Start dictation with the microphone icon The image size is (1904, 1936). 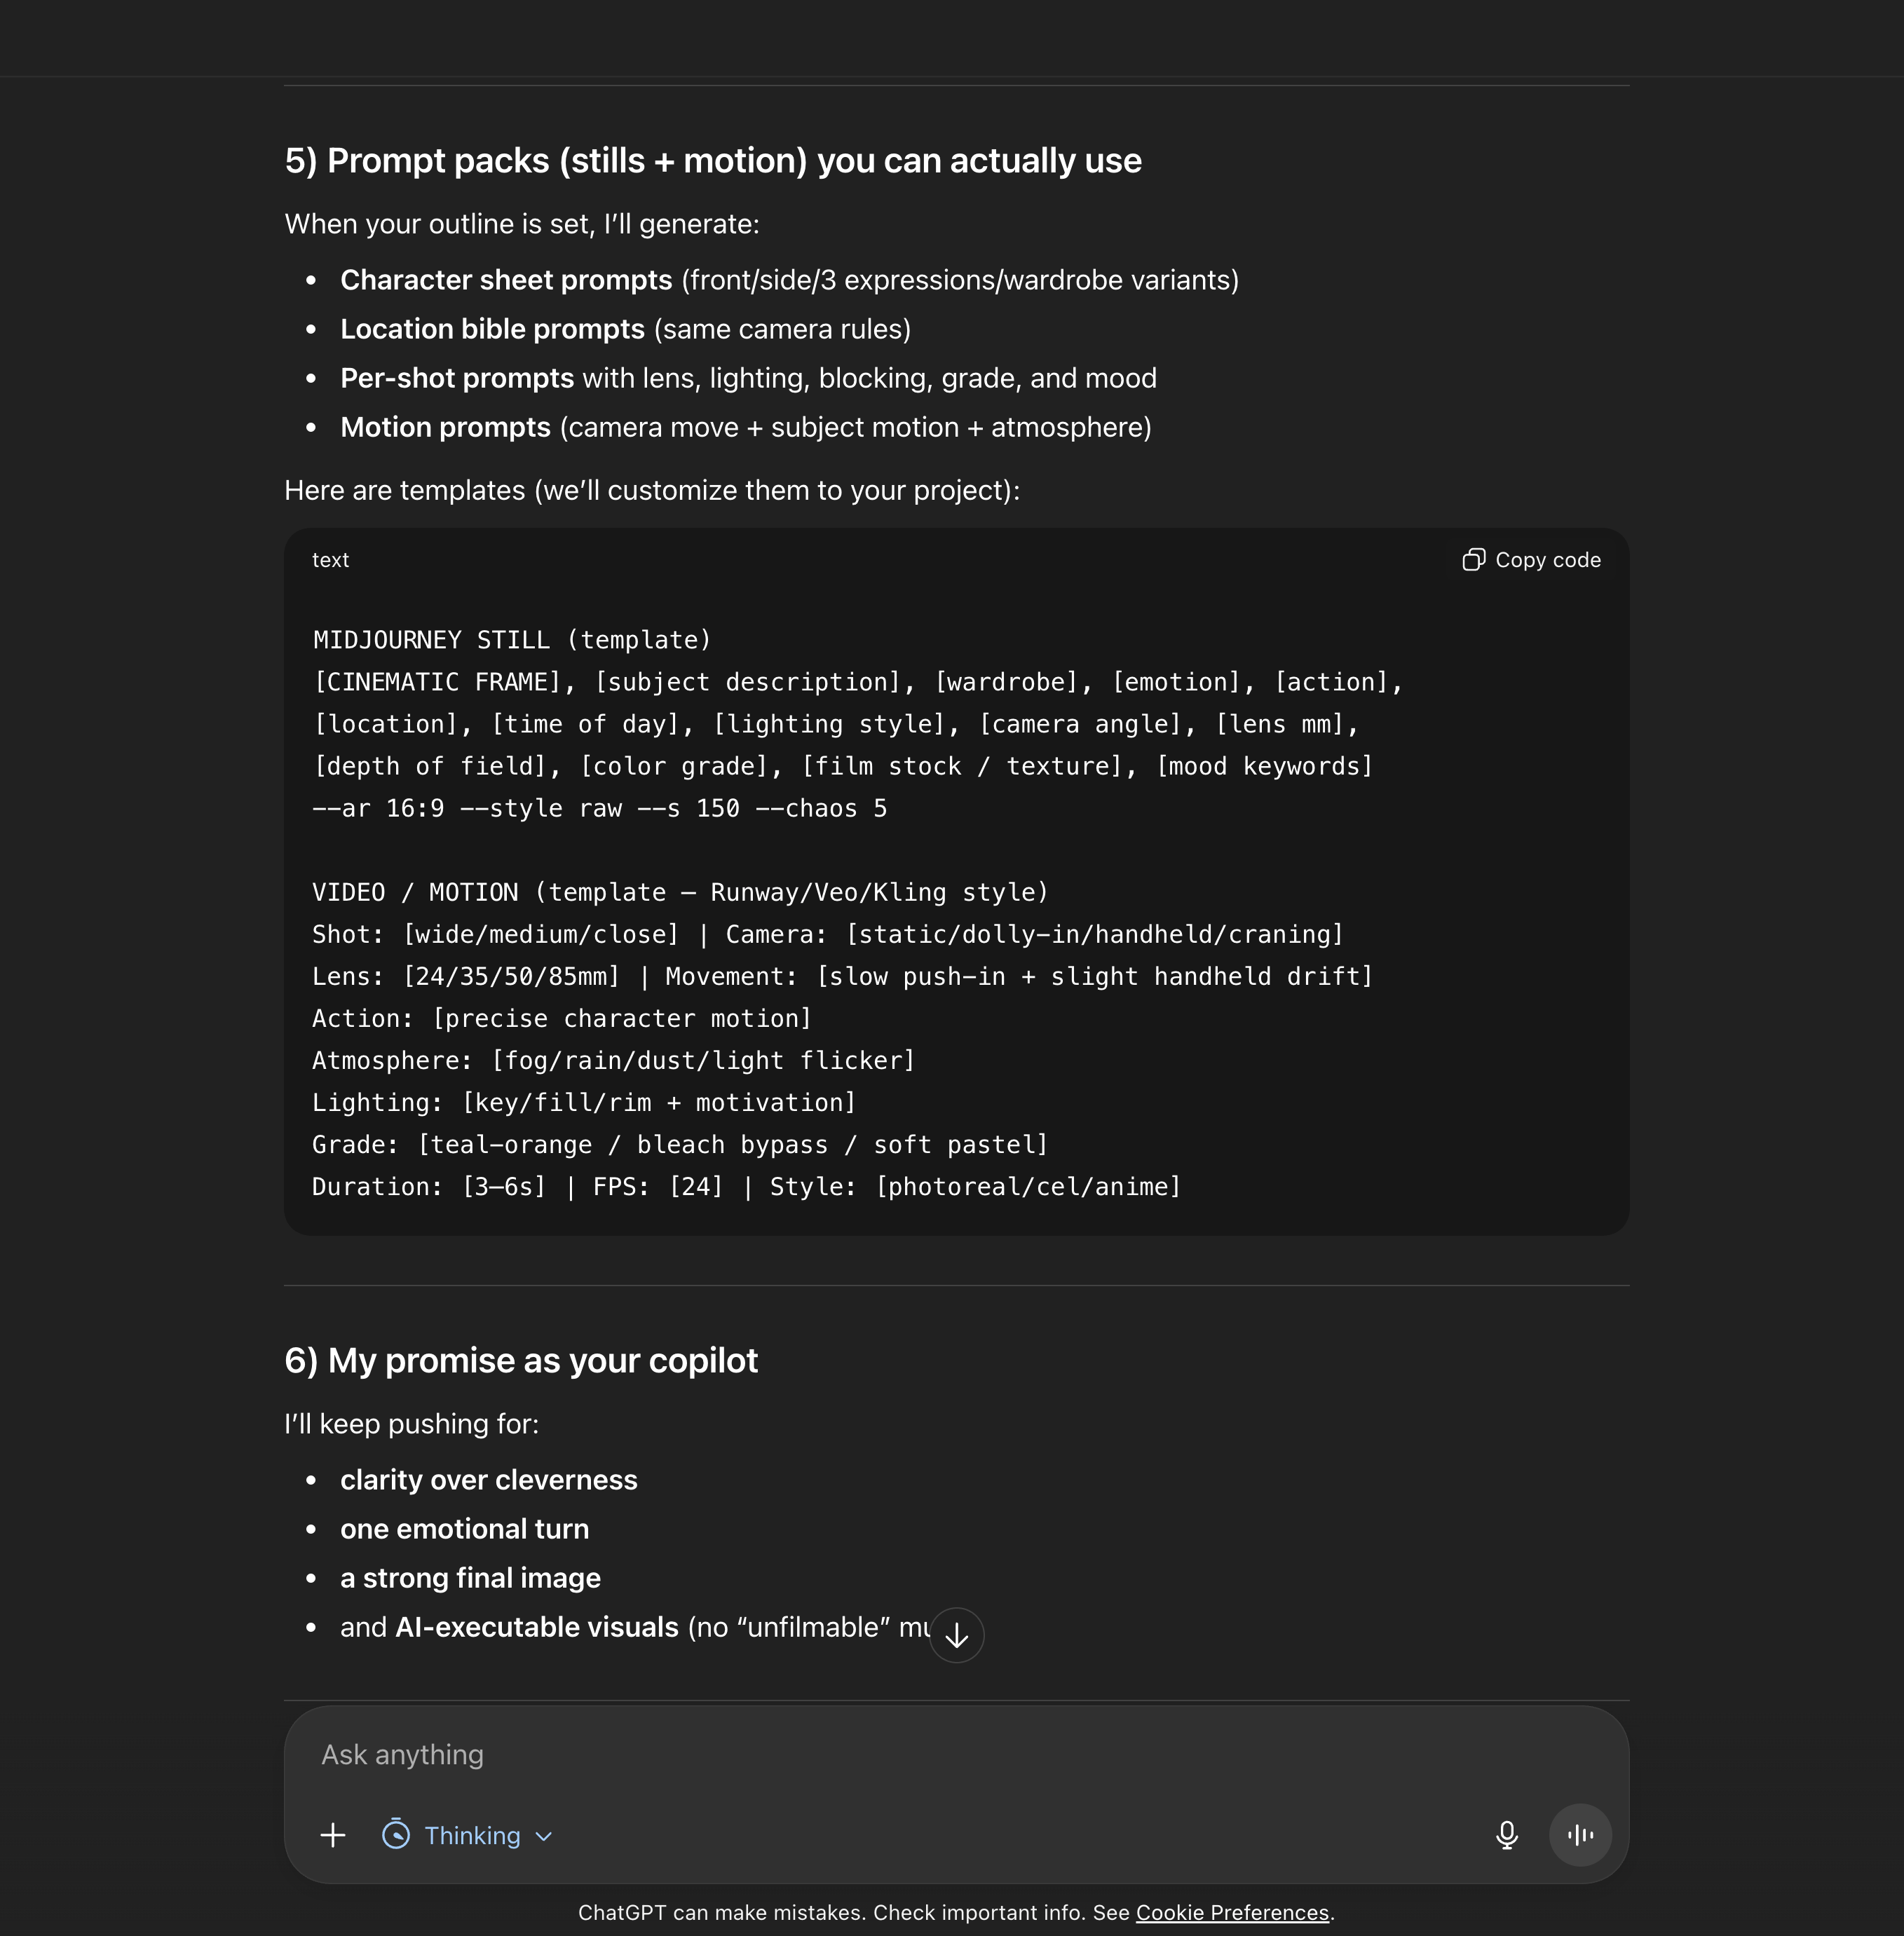1506,1835
